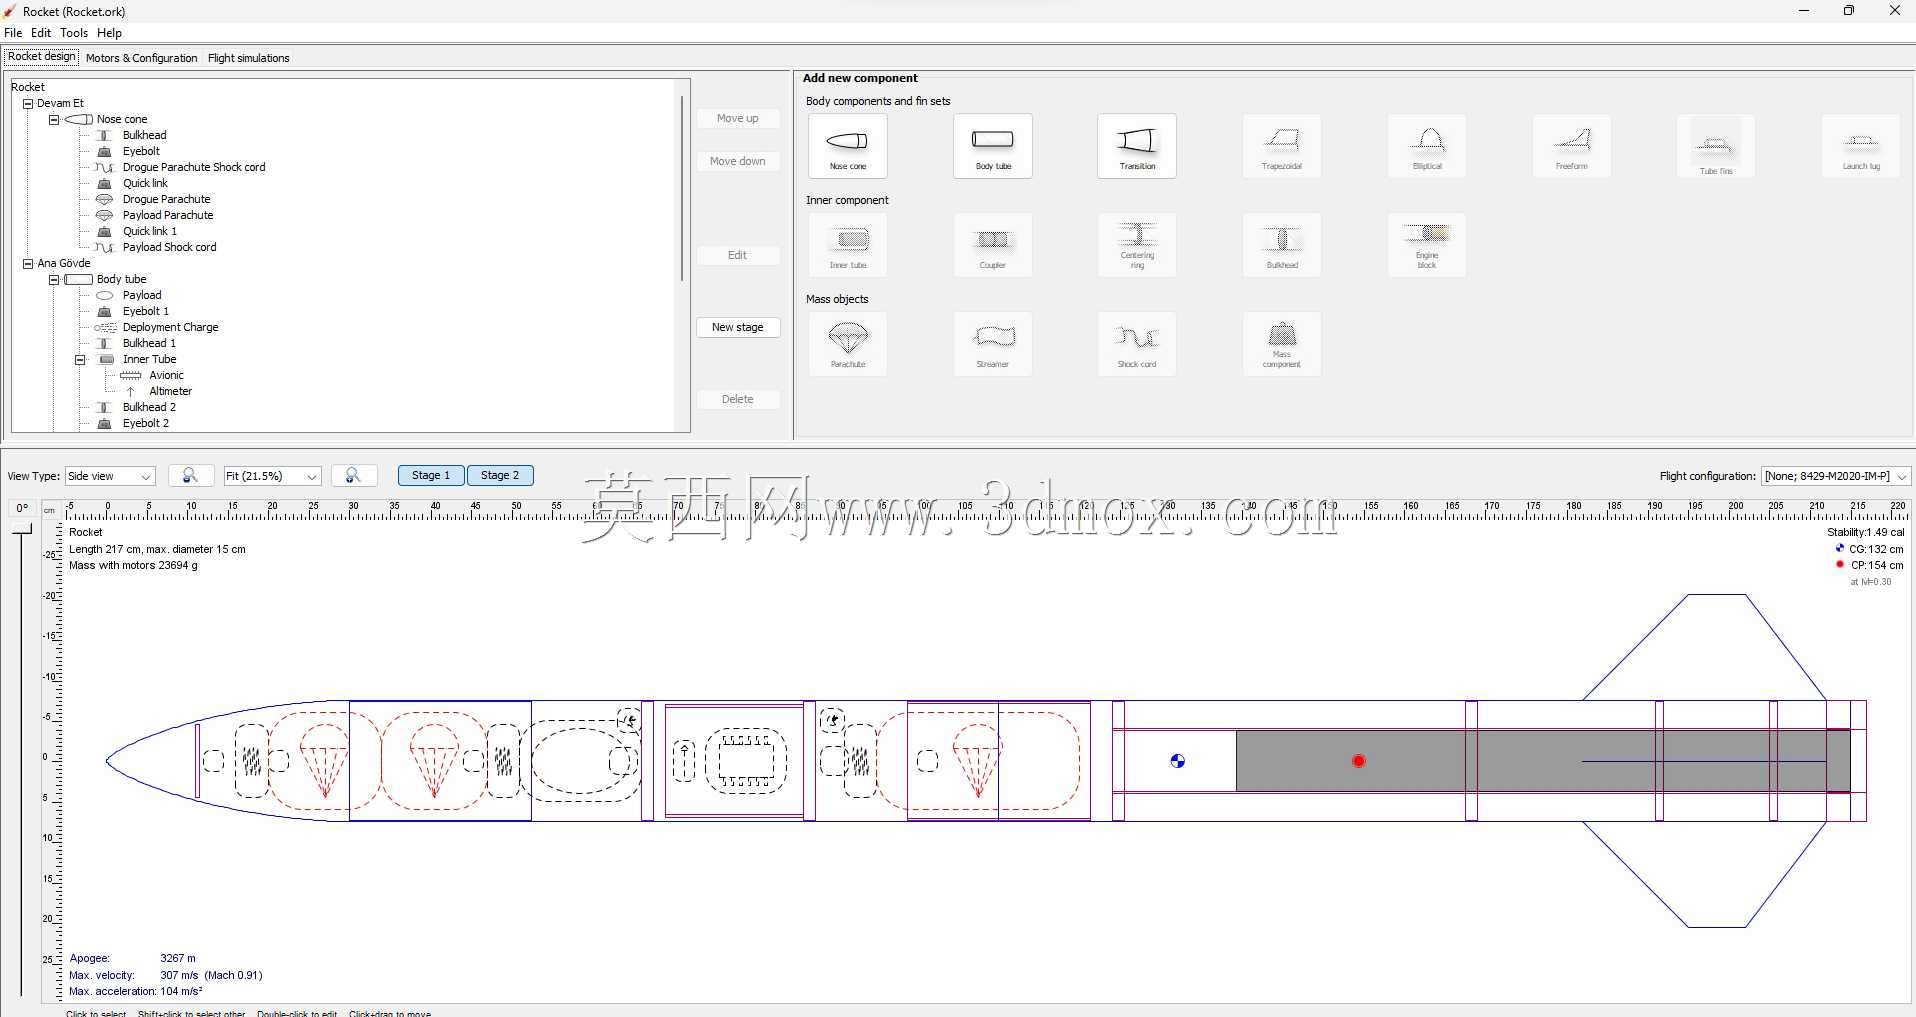This screenshot has width=1916, height=1017.
Task: Zoom in the rocket view
Action: (354, 476)
